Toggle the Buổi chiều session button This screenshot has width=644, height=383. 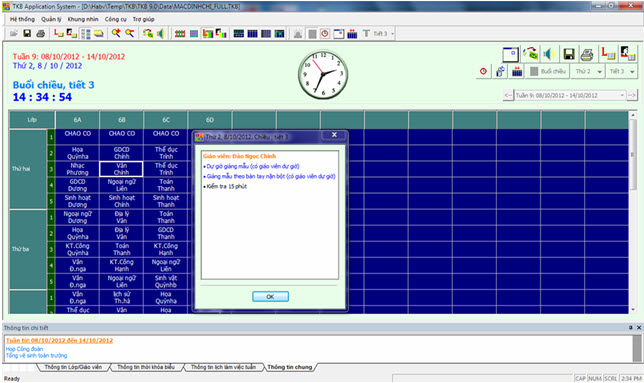(x=548, y=71)
